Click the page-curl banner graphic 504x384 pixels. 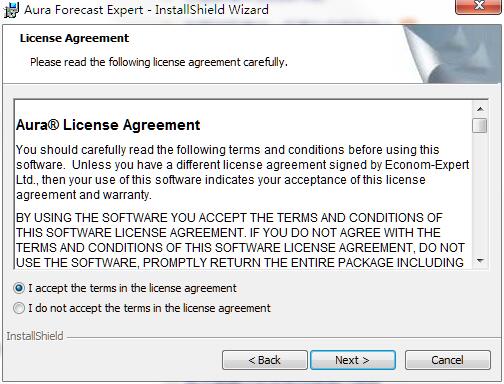(452, 54)
